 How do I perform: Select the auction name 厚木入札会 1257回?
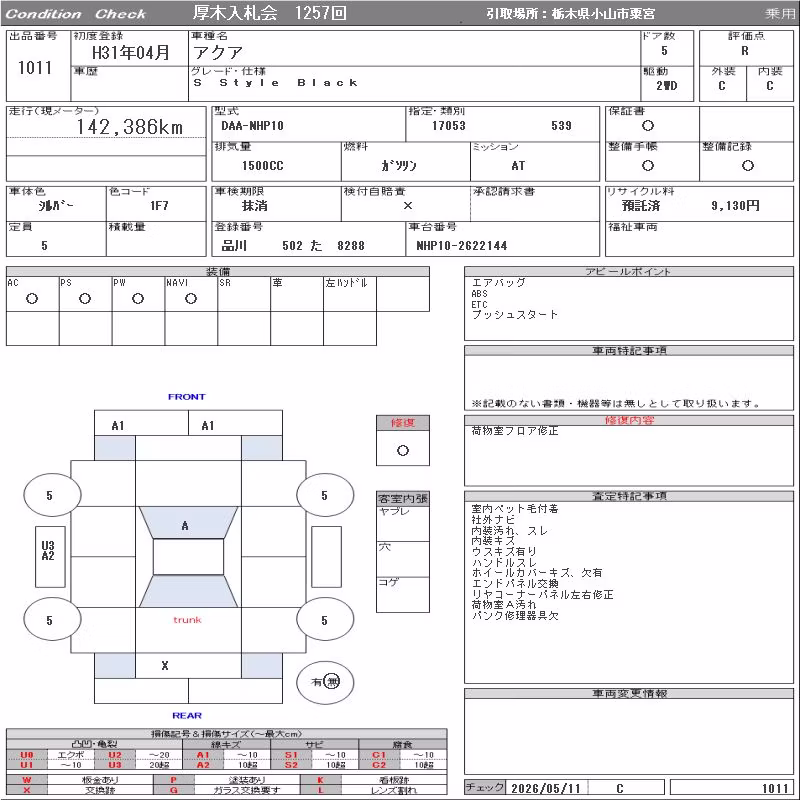coord(269,13)
